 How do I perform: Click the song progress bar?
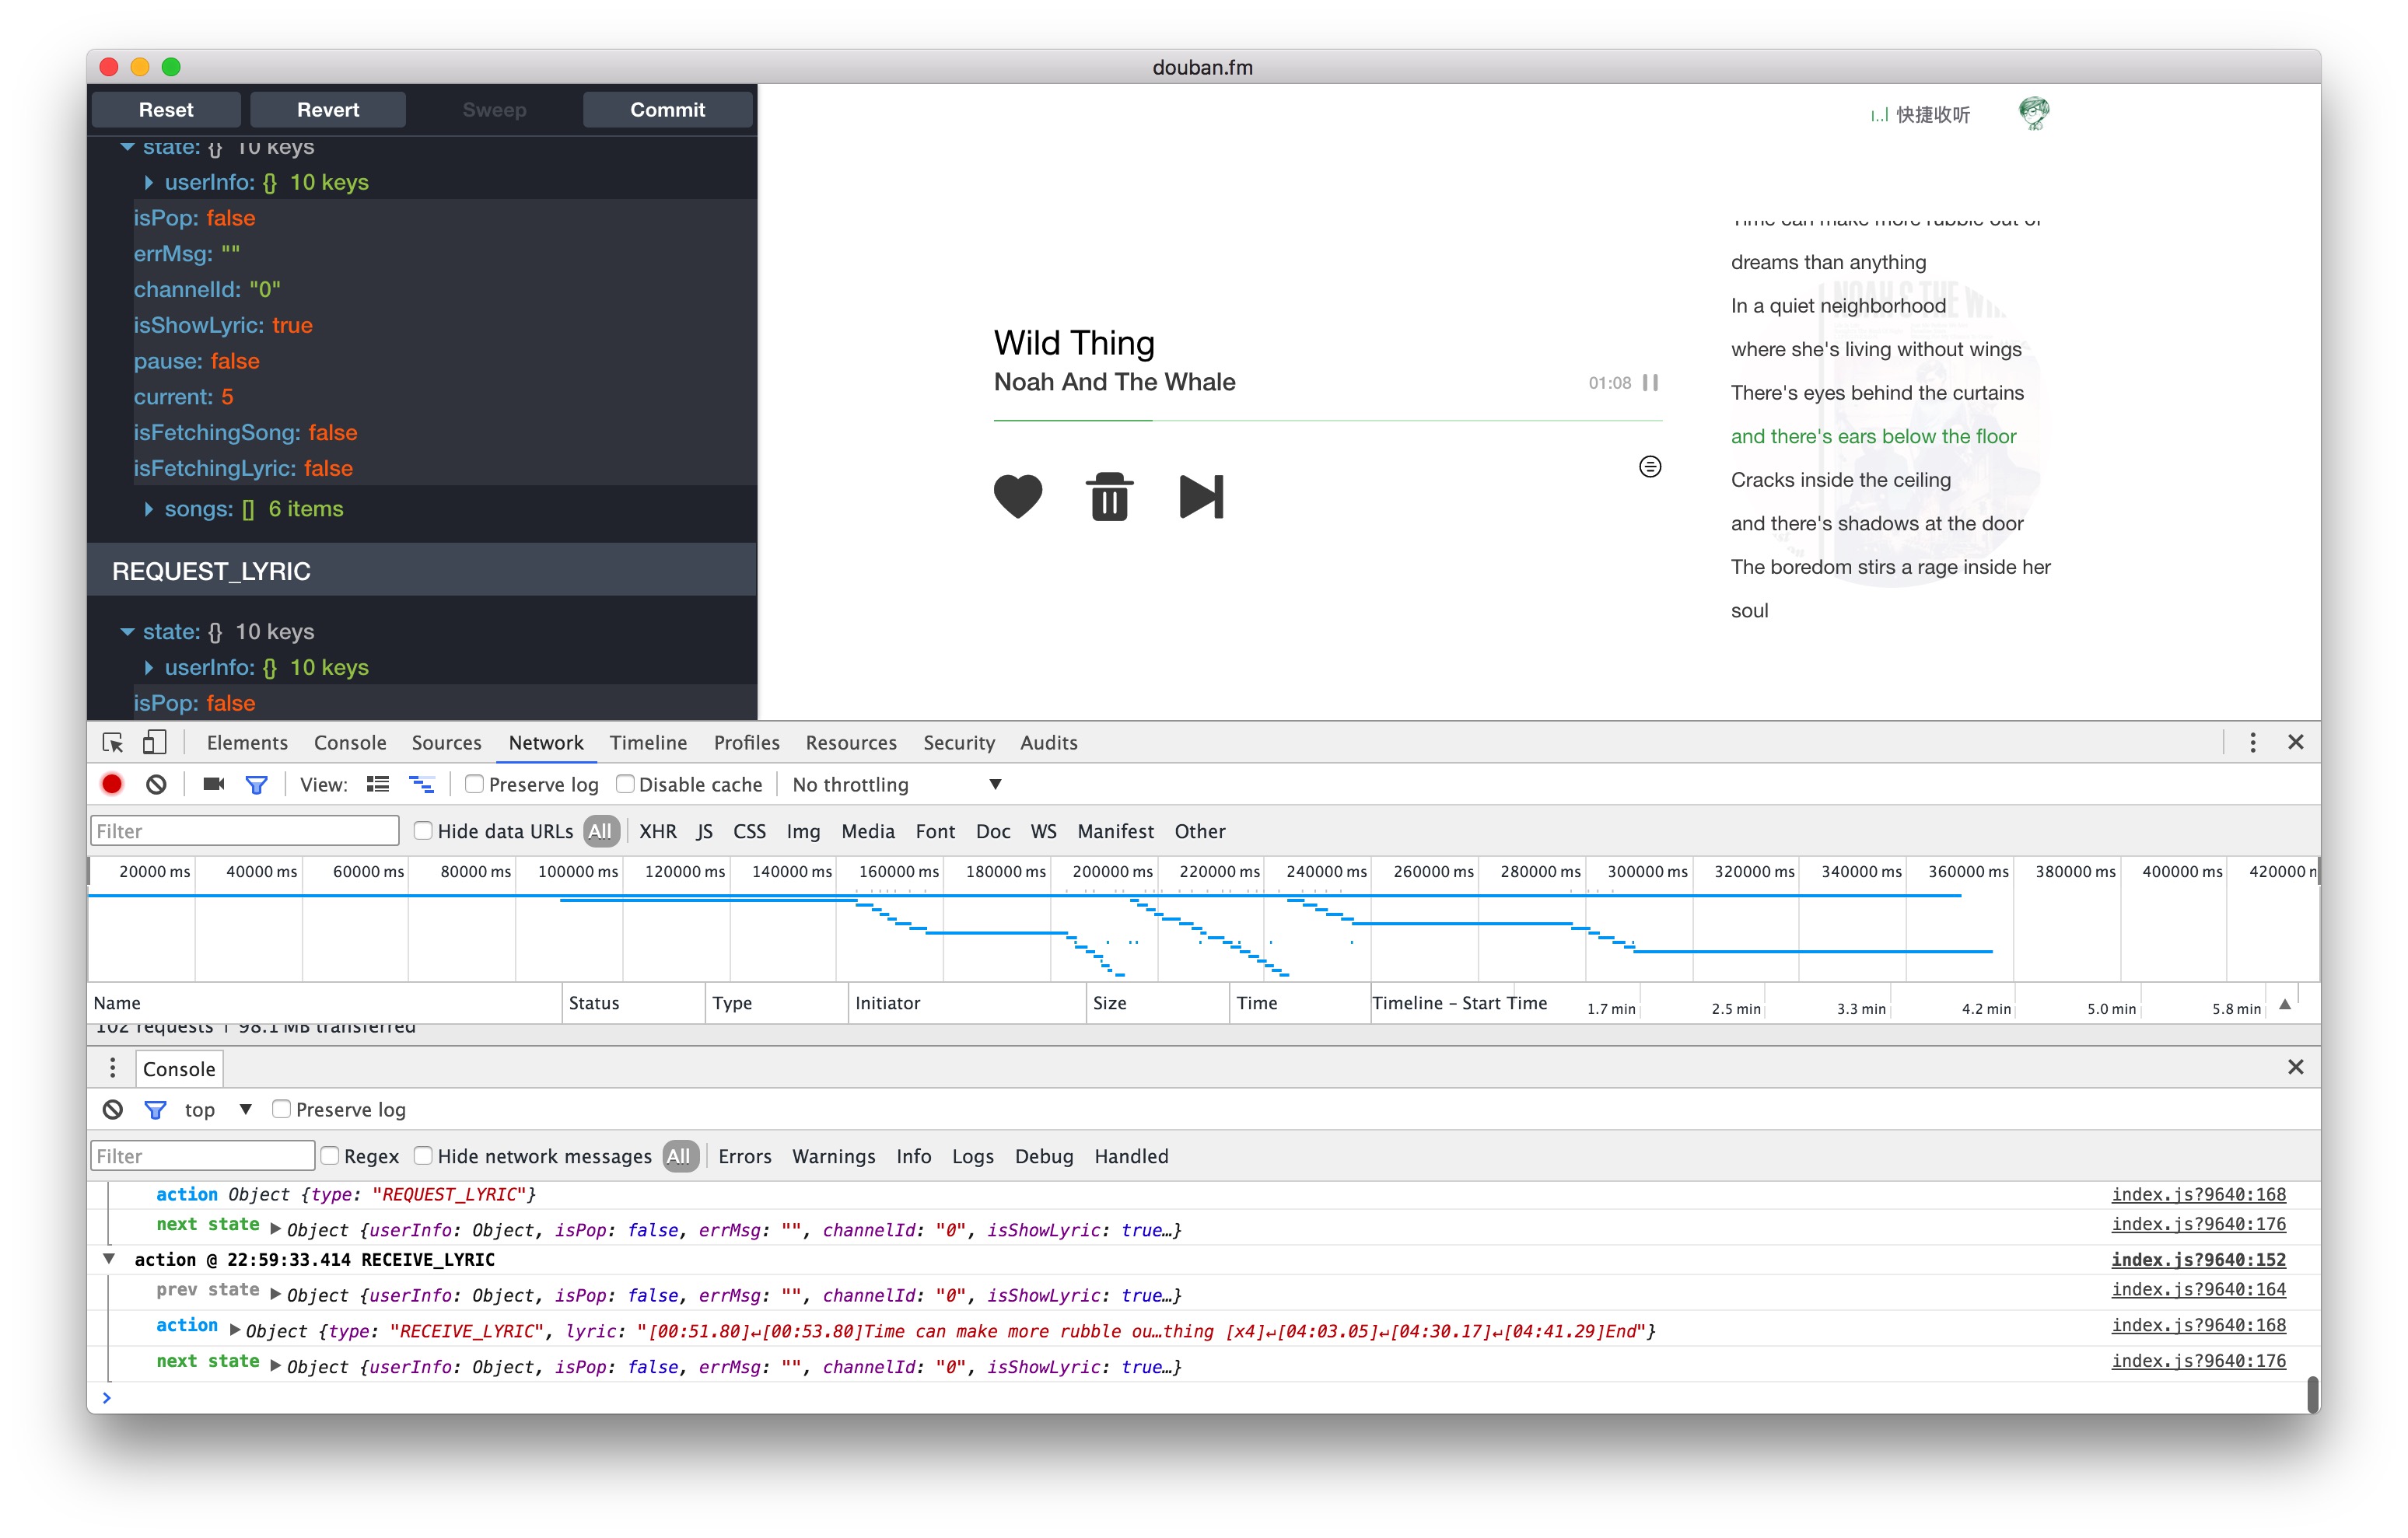pos(1327,421)
